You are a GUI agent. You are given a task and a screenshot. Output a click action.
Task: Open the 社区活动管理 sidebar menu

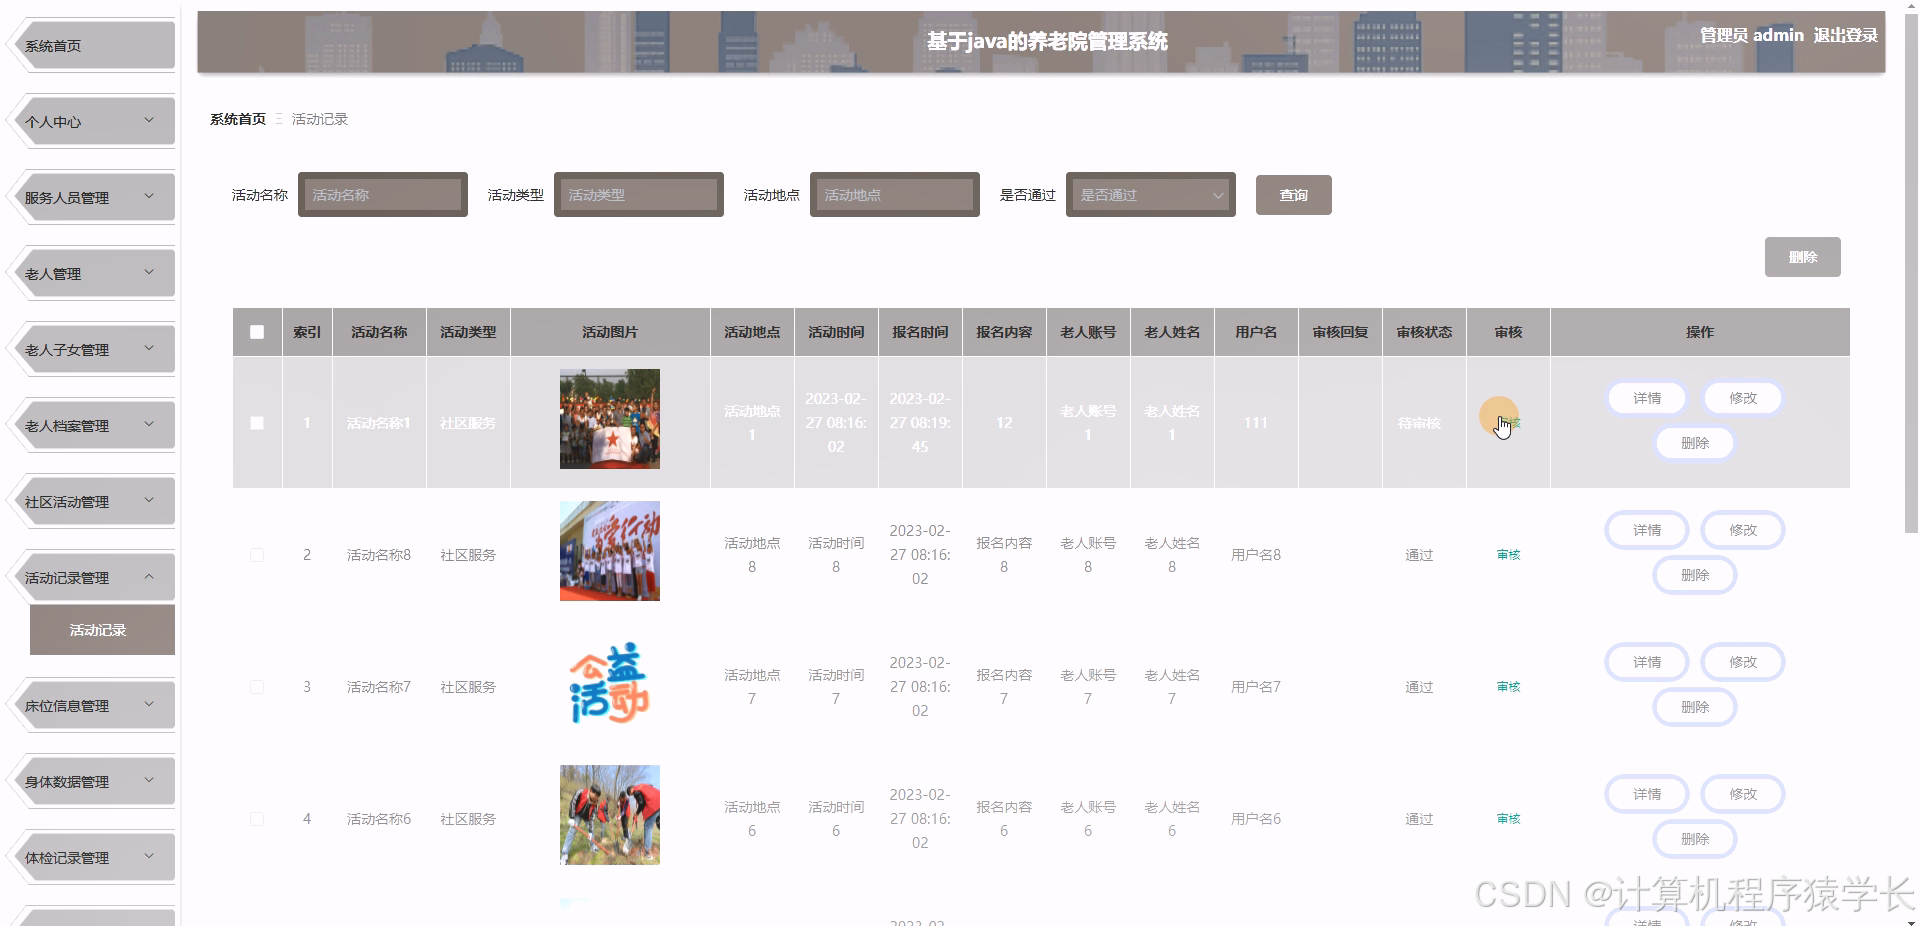[x=90, y=501]
